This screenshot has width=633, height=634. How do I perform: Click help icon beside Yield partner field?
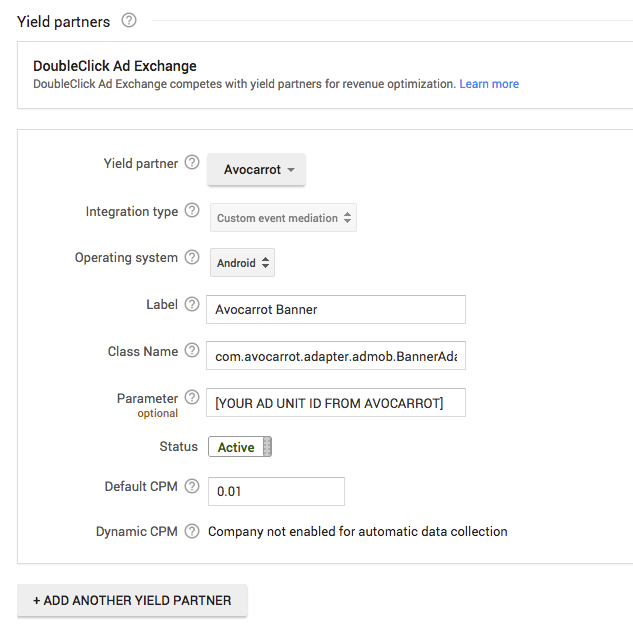pyautogui.click(x=192, y=163)
